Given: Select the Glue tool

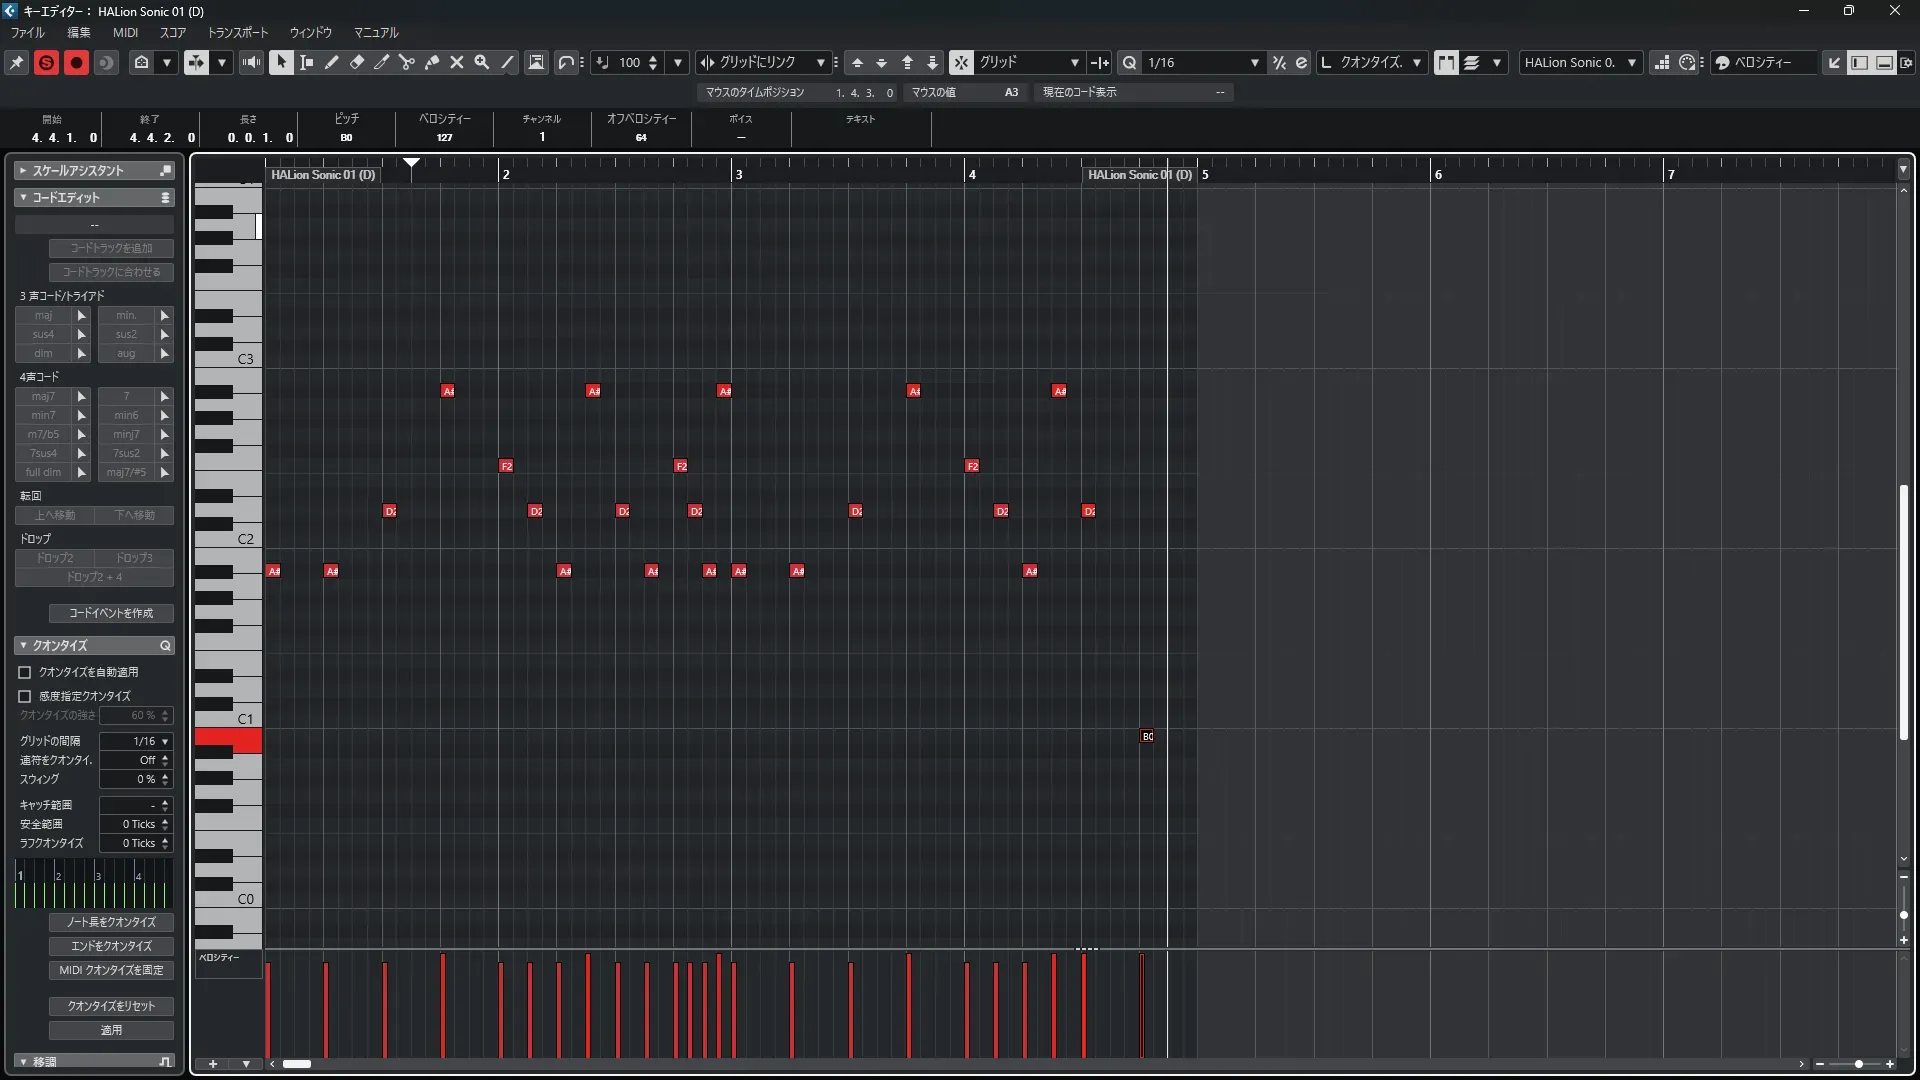Looking at the screenshot, I should (432, 62).
